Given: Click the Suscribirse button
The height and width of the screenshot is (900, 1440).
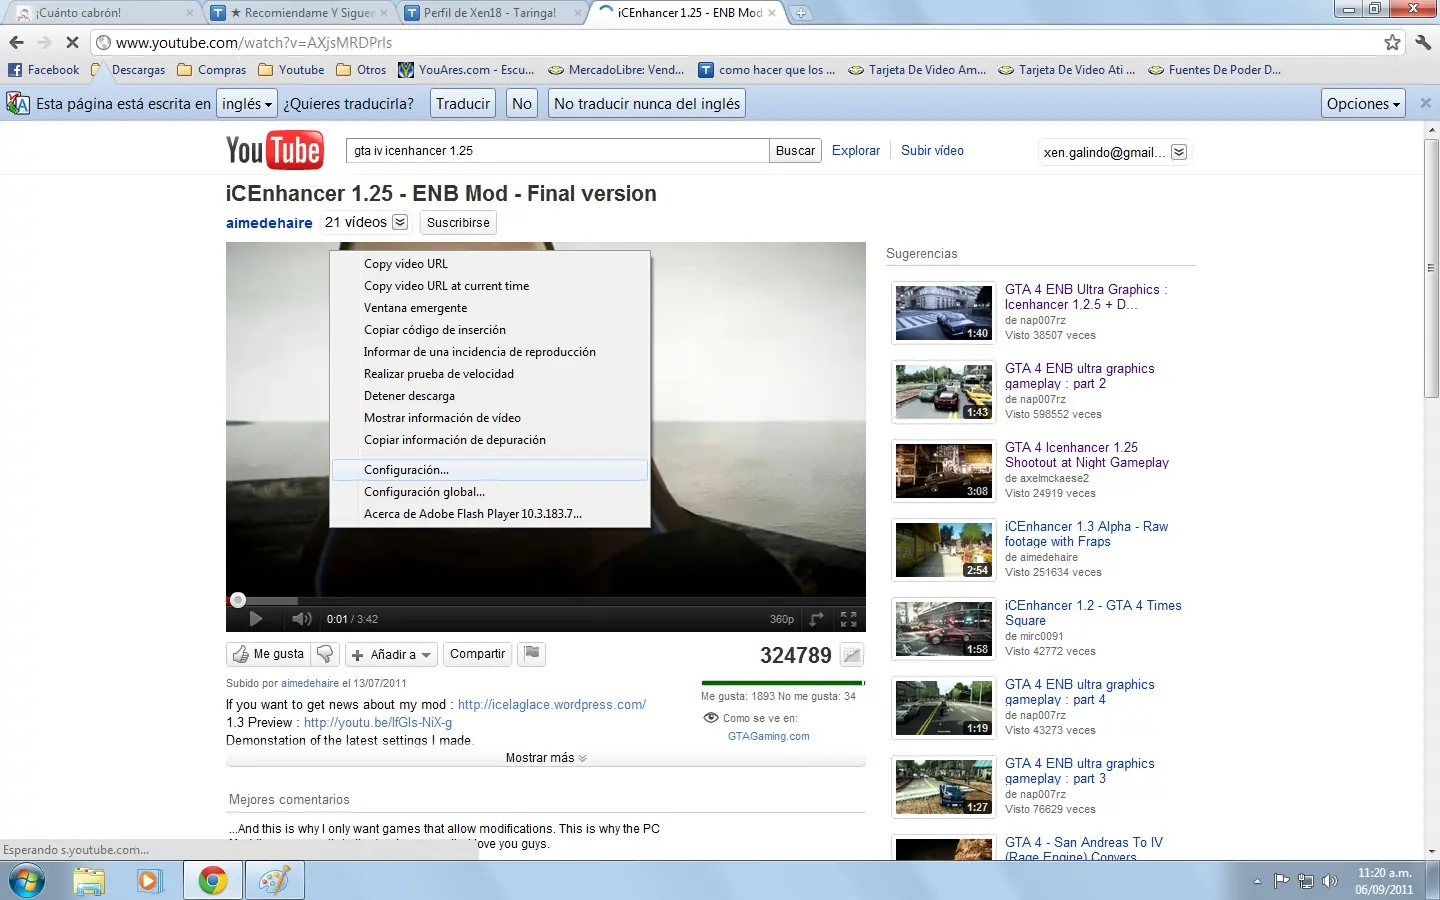Looking at the screenshot, I should coord(458,222).
